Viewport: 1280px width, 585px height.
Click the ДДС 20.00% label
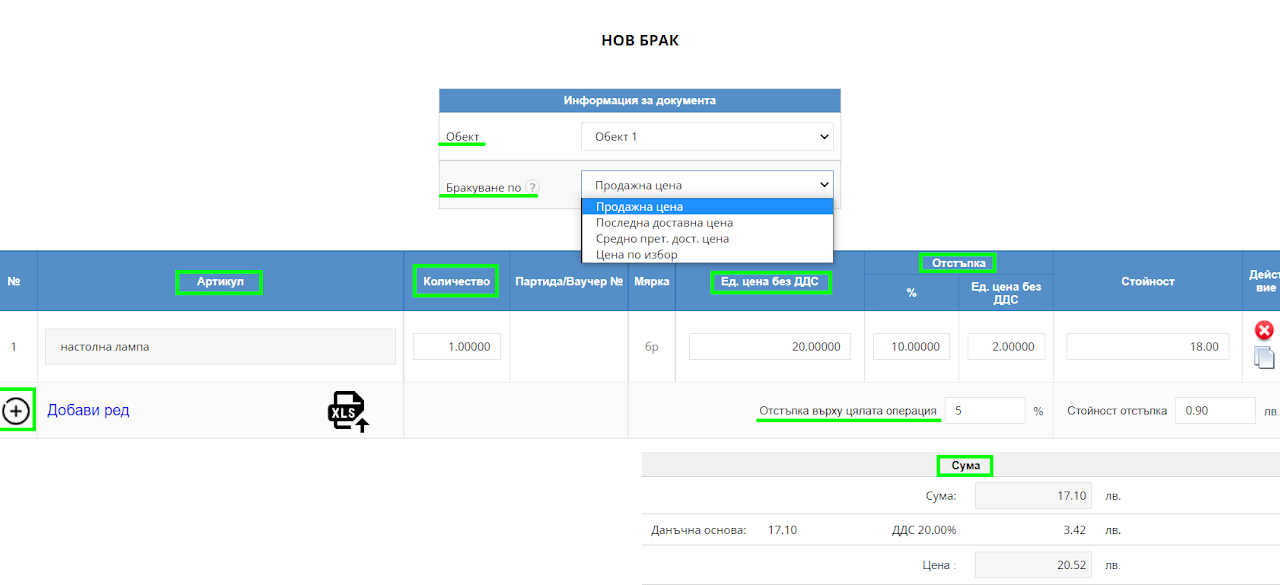[924, 530]
